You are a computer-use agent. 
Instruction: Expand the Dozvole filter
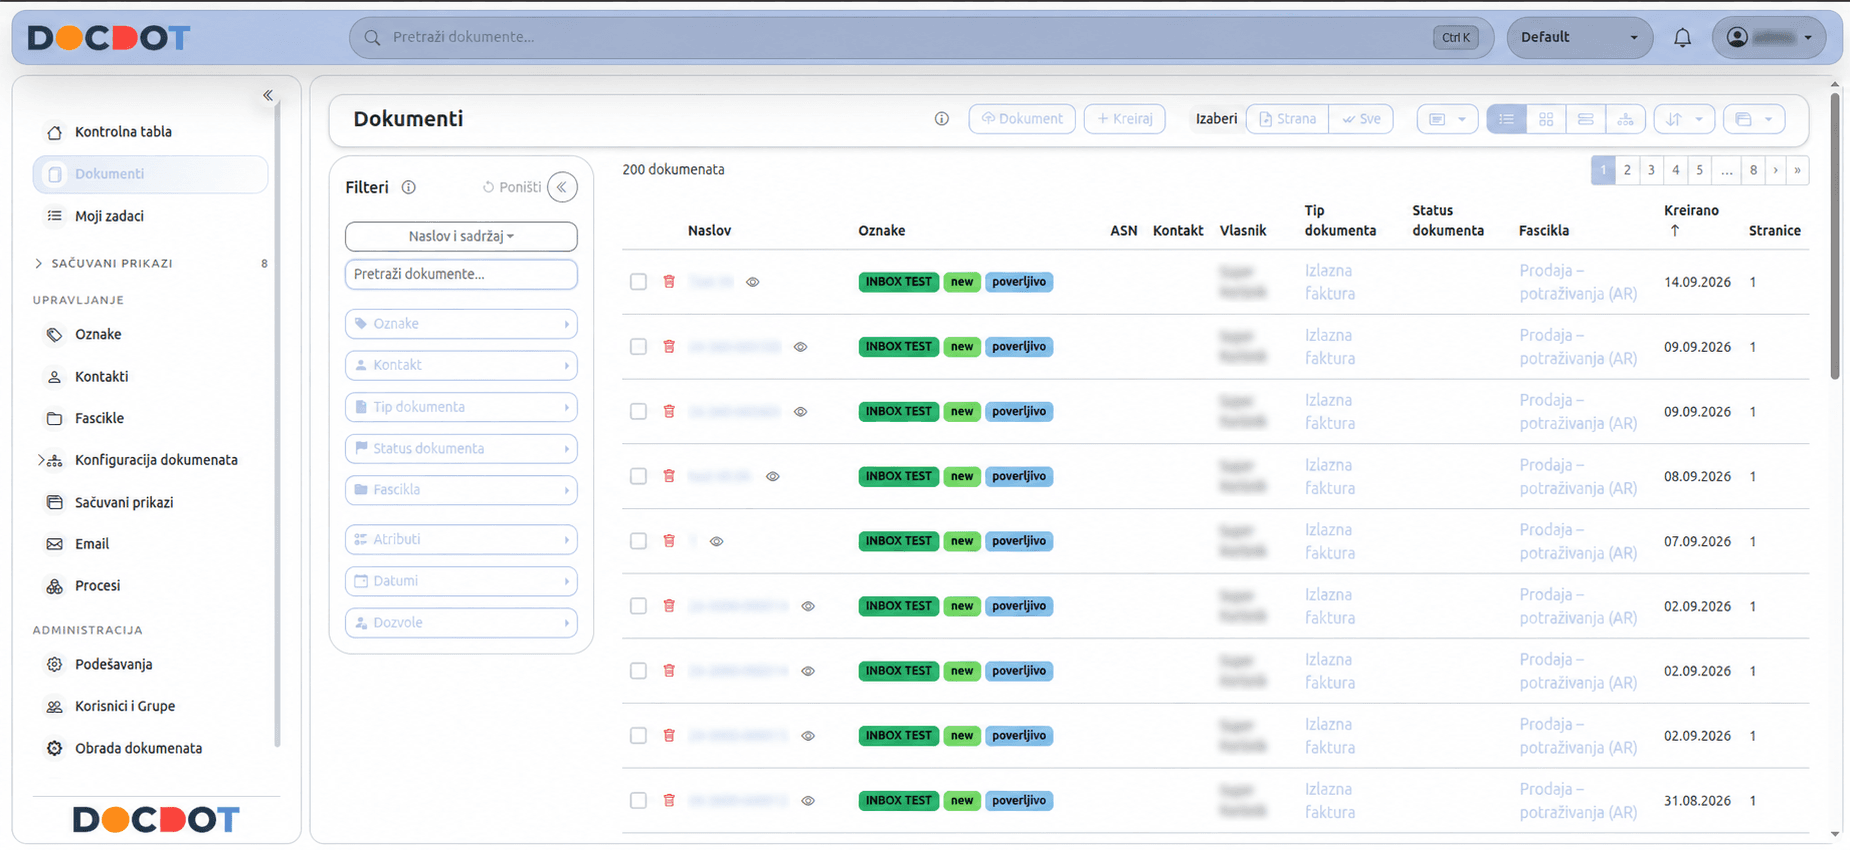pyautogui.click(x=461, y=623)
